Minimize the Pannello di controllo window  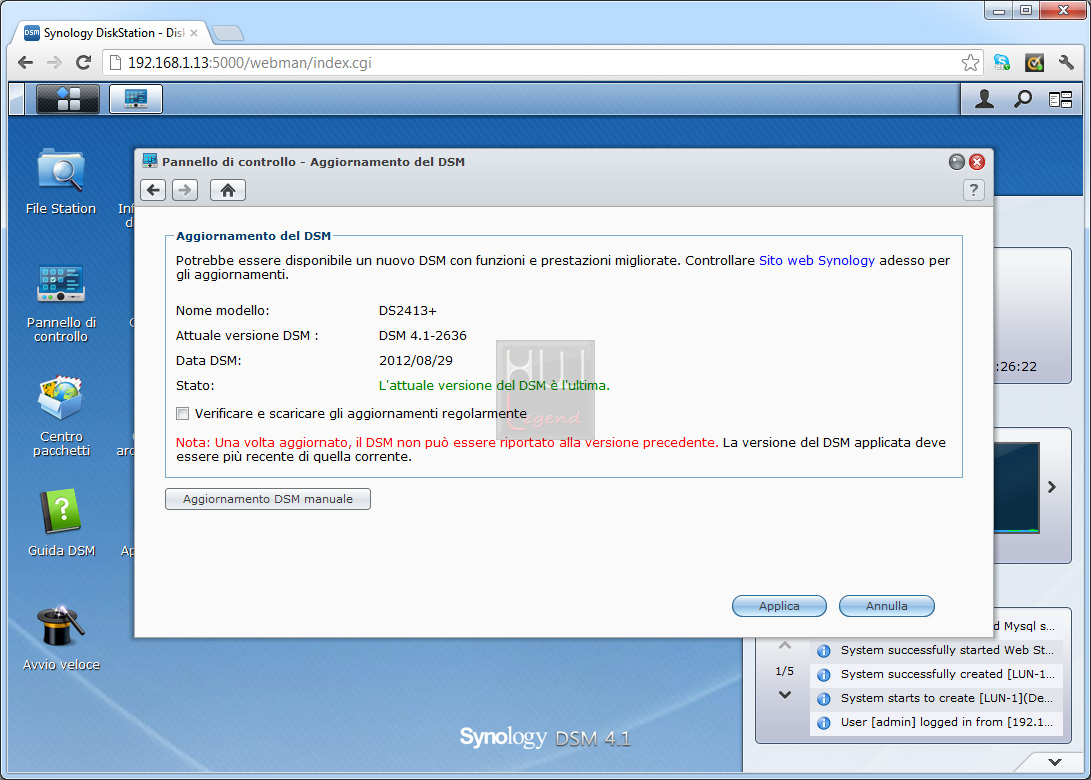(957, 162)
